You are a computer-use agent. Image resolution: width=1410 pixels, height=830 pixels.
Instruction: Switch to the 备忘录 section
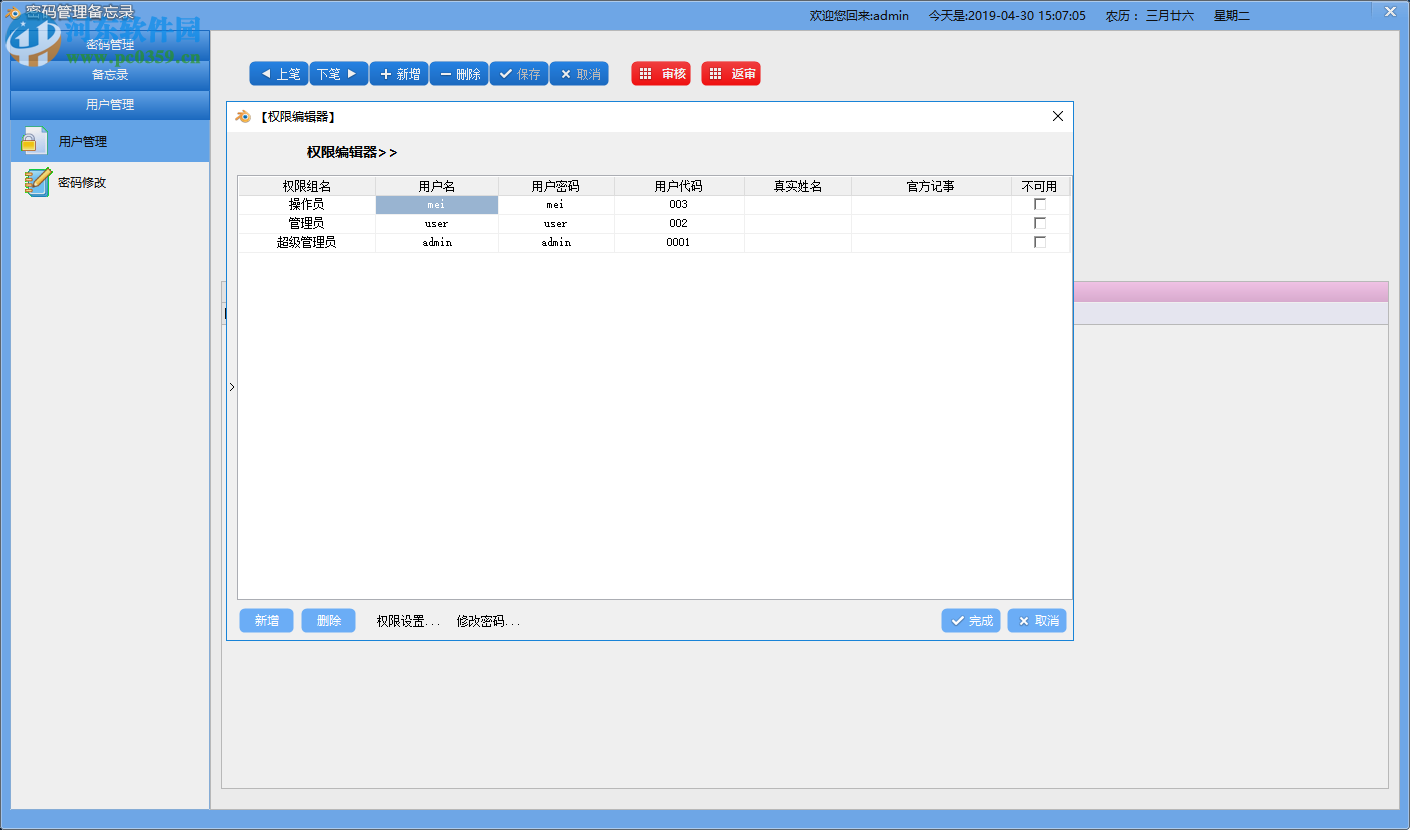click(110, 74)
